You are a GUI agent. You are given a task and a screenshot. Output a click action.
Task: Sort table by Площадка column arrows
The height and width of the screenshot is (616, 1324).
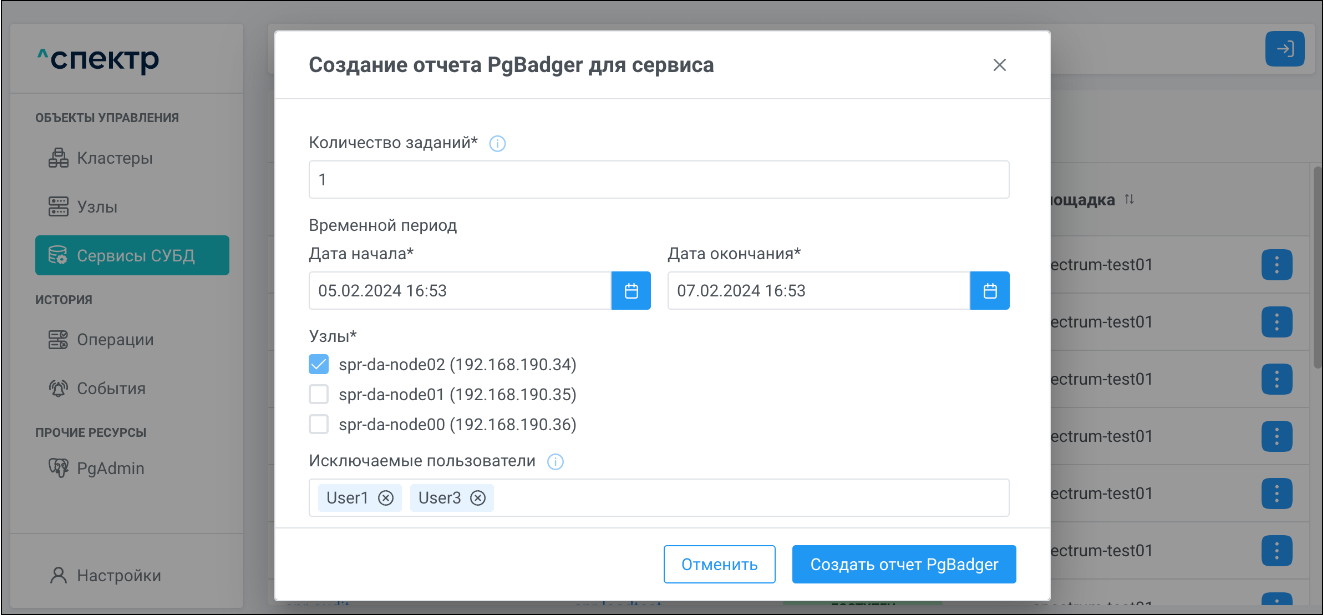click(x=1129, y=200)
